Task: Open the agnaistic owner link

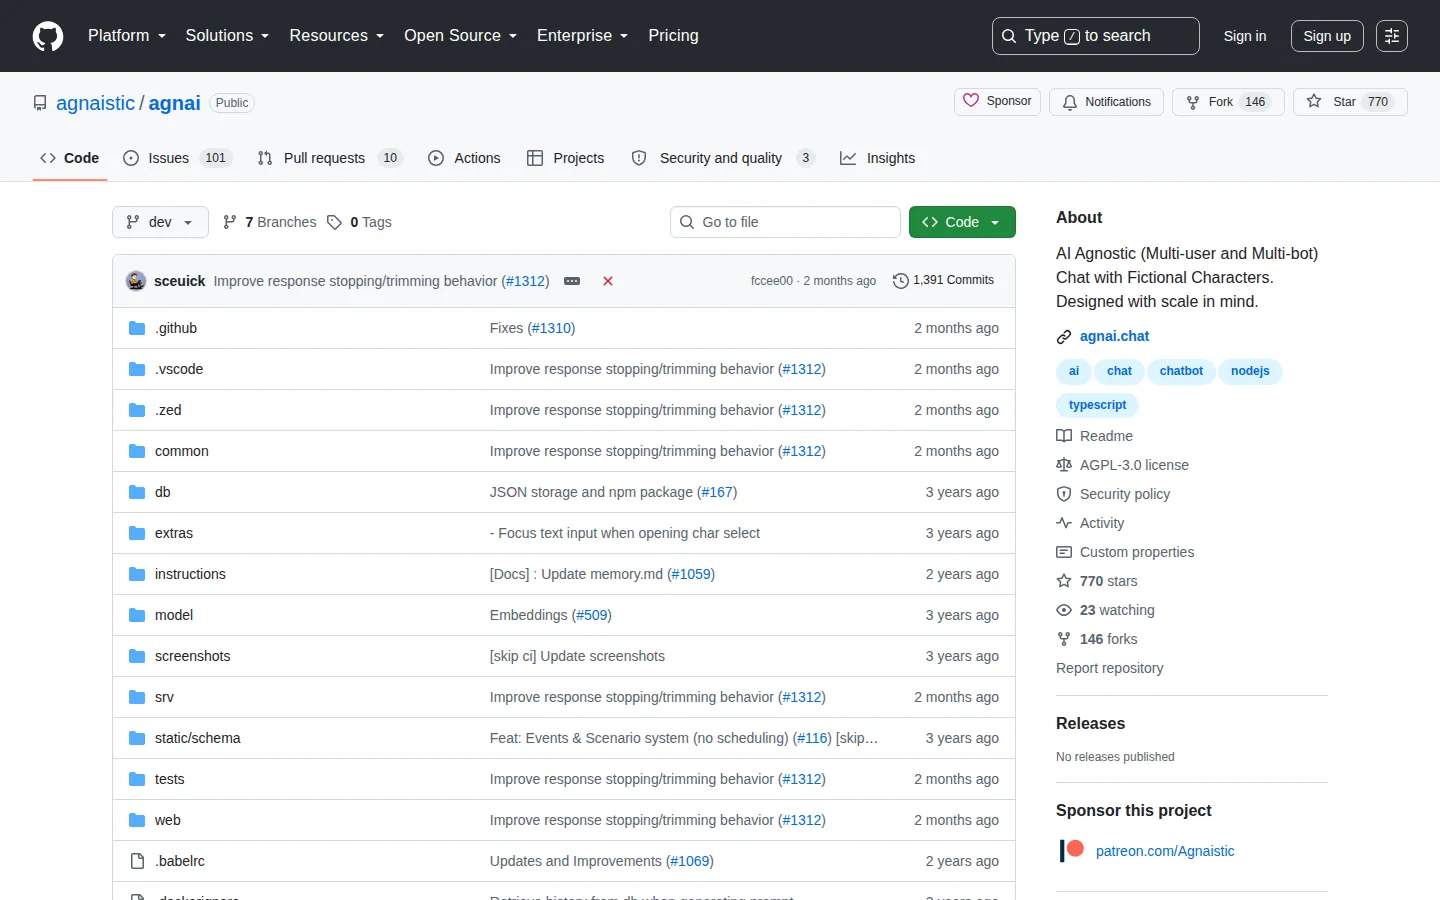Action: 95,103
